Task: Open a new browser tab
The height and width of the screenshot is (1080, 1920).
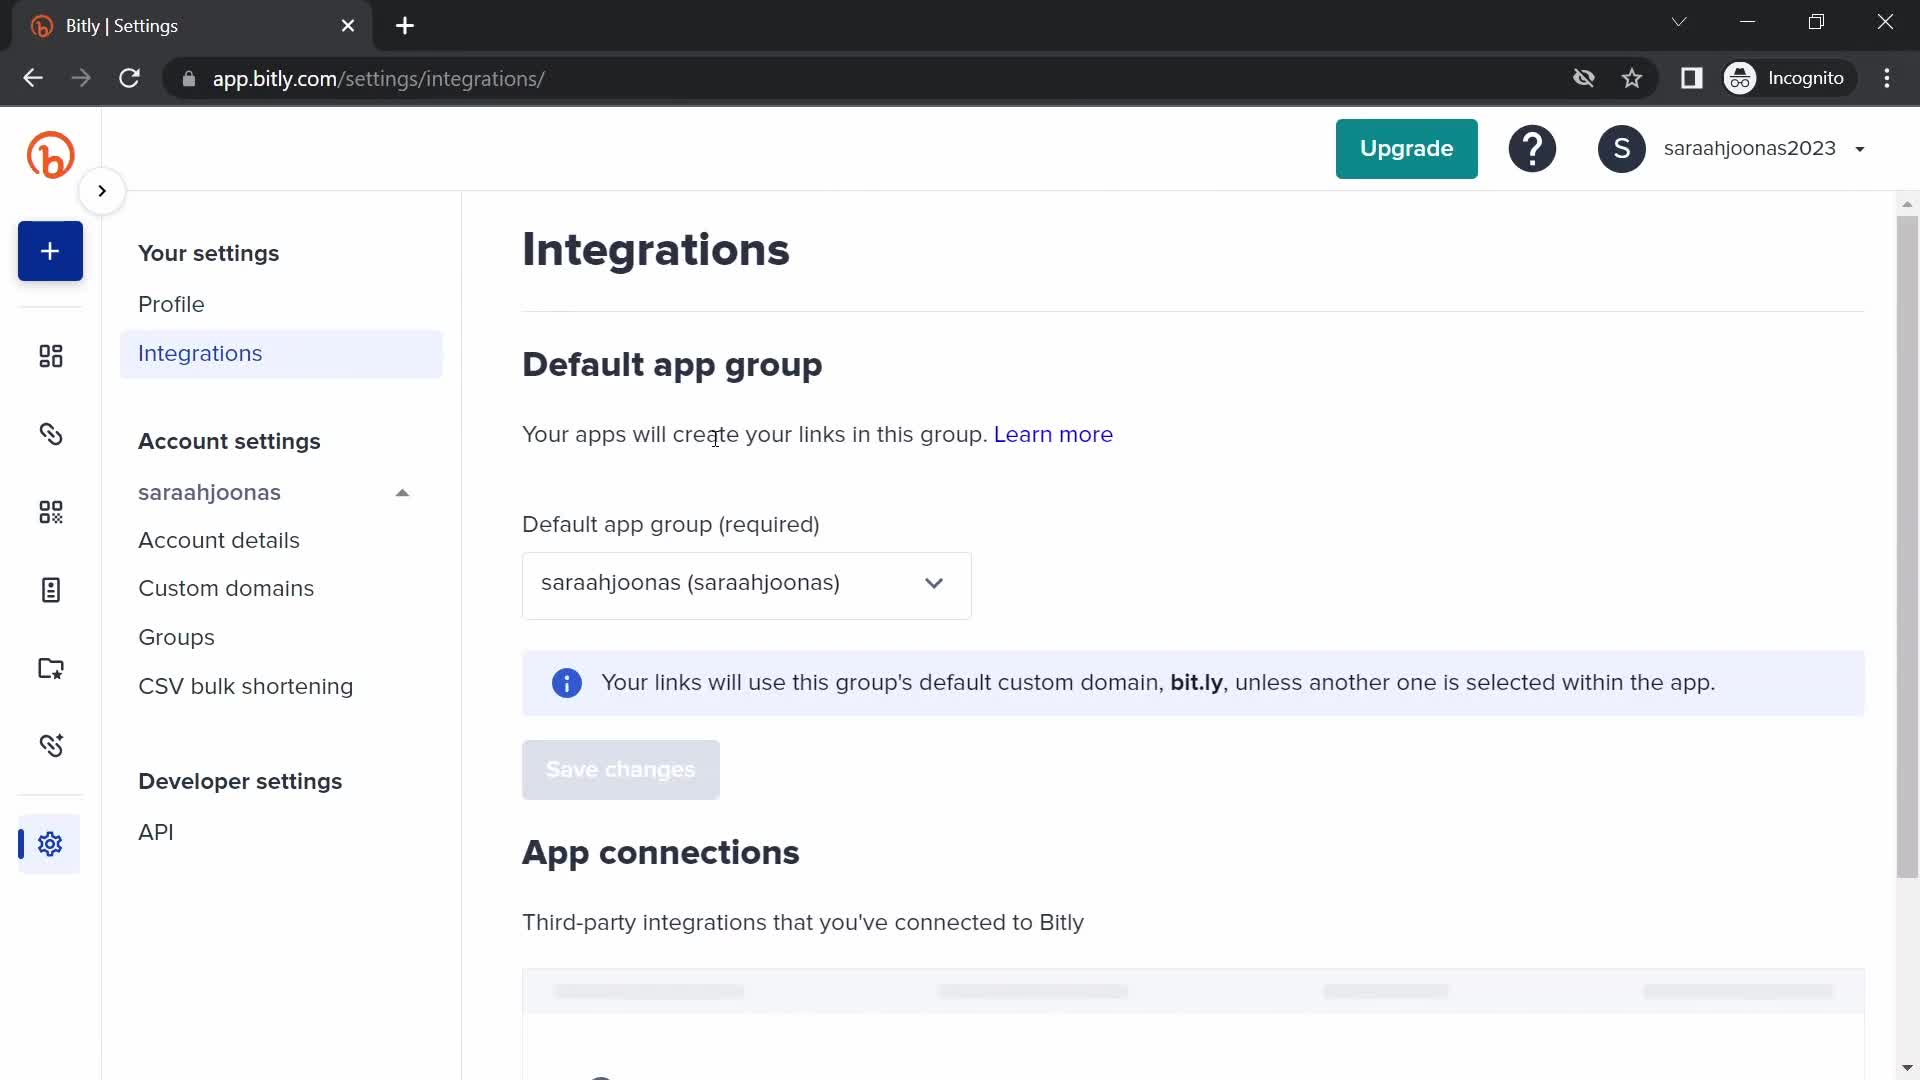Action: (405, 26)
